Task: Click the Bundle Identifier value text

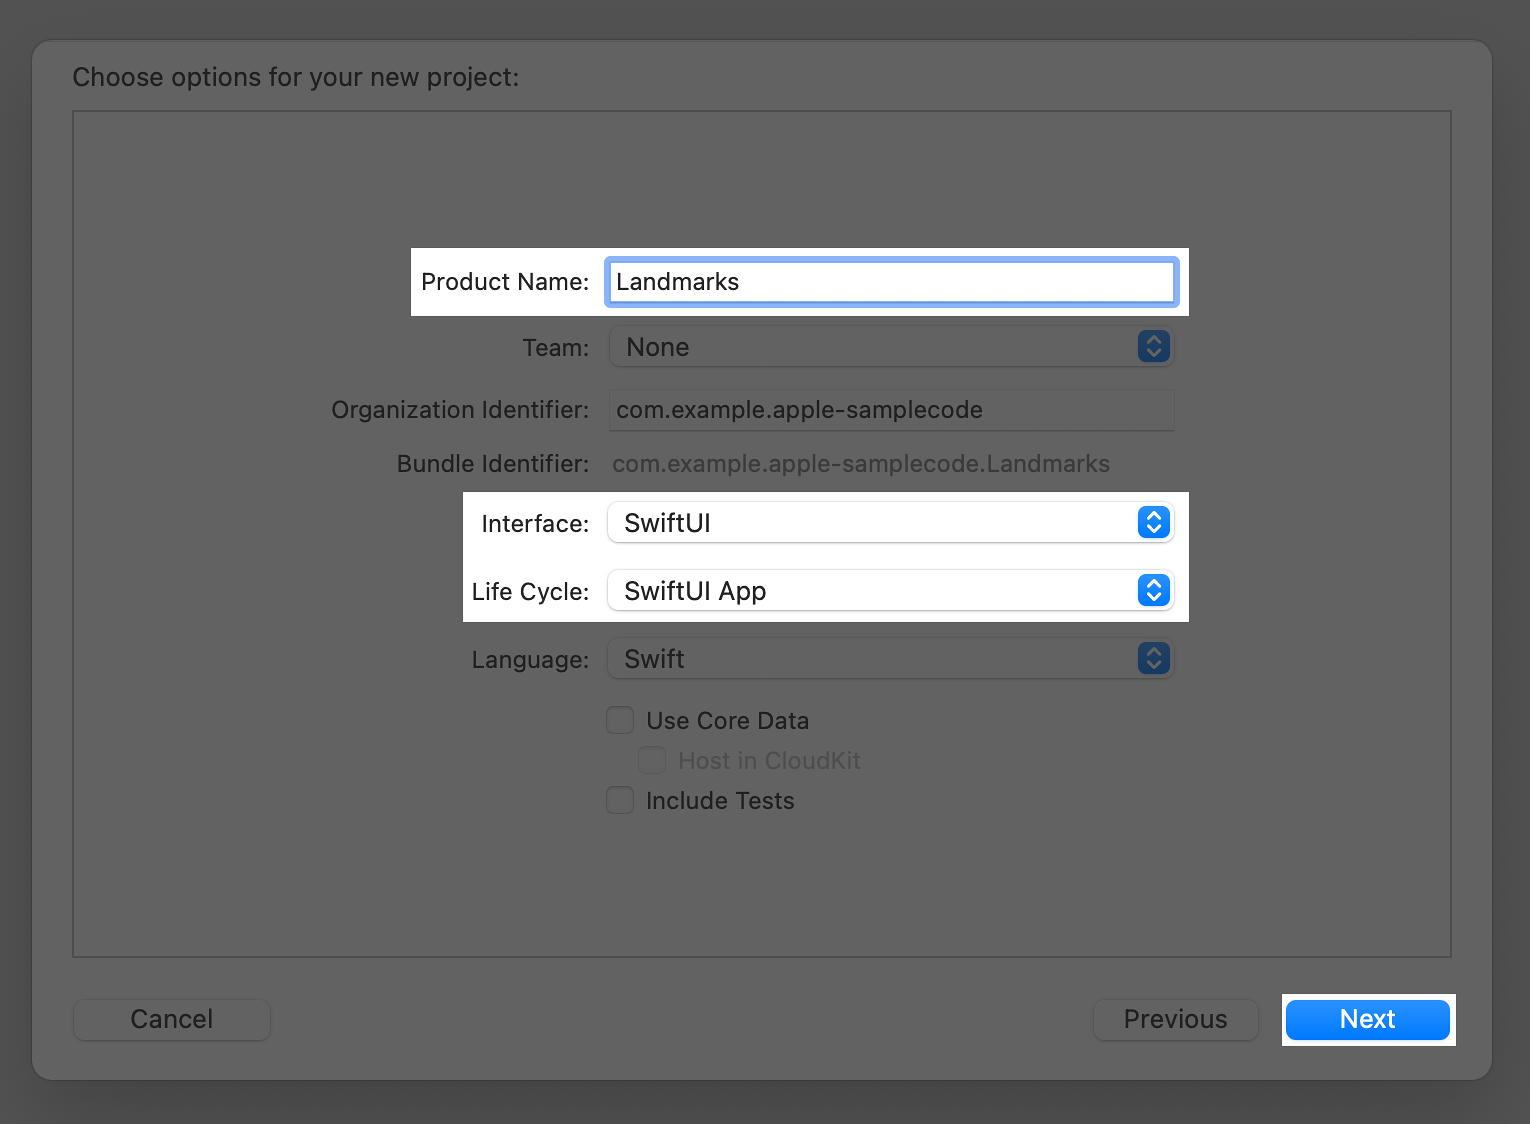Action: coord(861,464)
